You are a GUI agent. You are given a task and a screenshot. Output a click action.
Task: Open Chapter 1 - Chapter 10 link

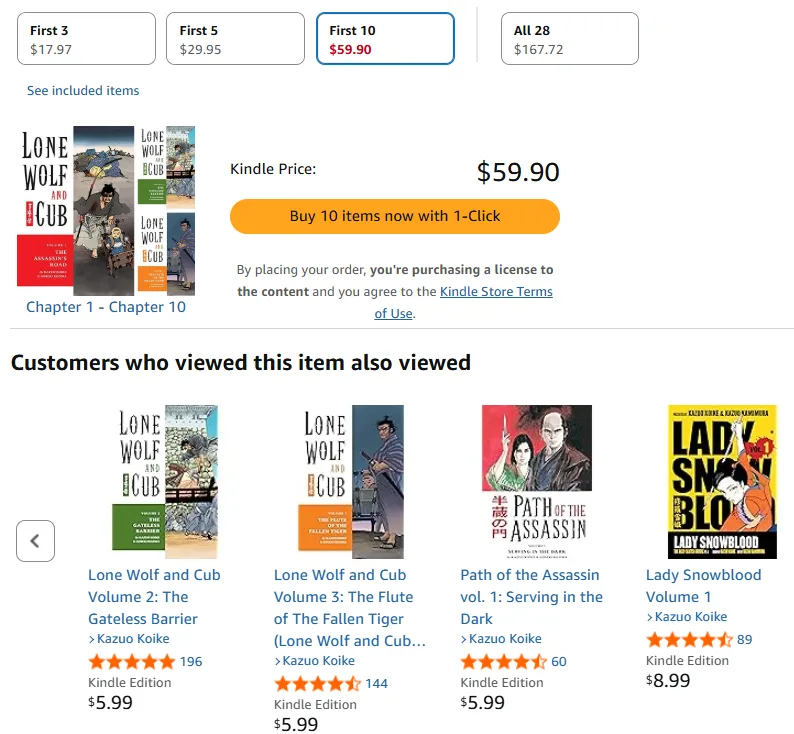tap(106, 307)
